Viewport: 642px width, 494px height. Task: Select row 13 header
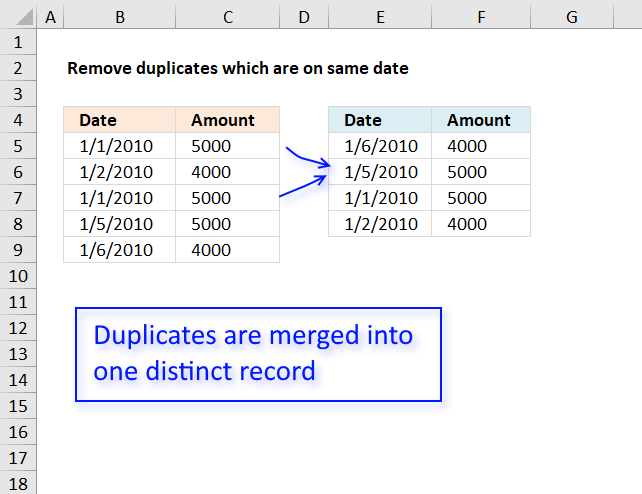click(18, 354)
